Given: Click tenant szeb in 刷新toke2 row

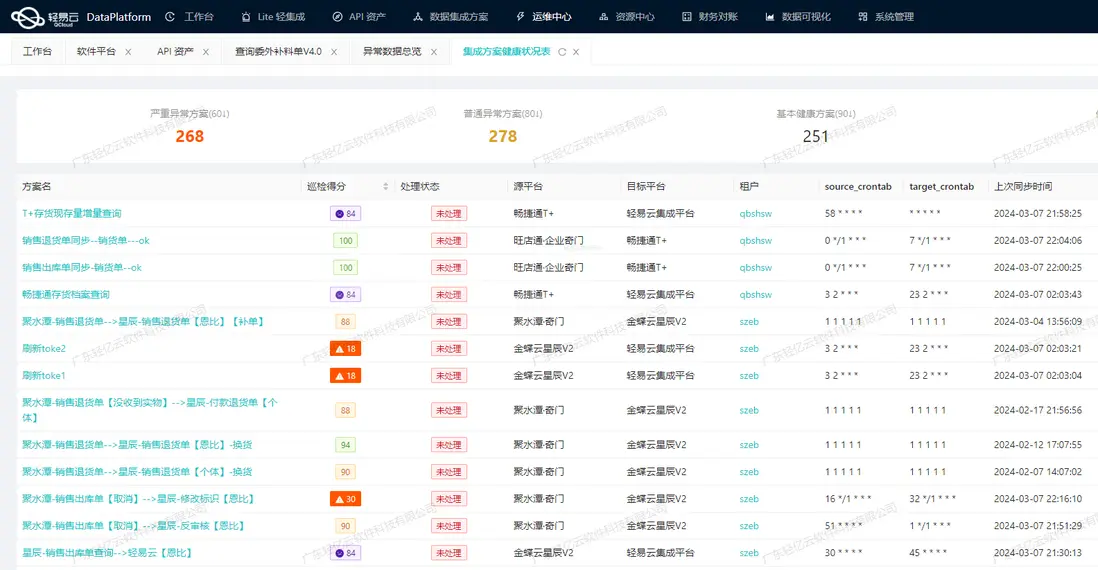Looking at the screenshot, I should pyautogui.click(x=749, y=349).
